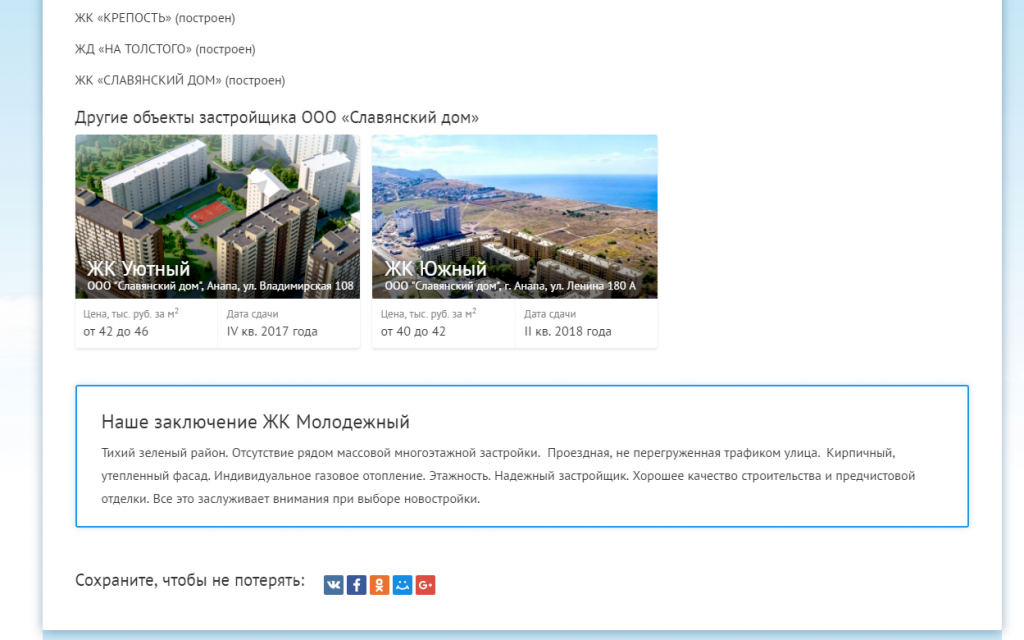Share via Google Plus red icon
1024x640 pixels.
(x=425, y=584)
